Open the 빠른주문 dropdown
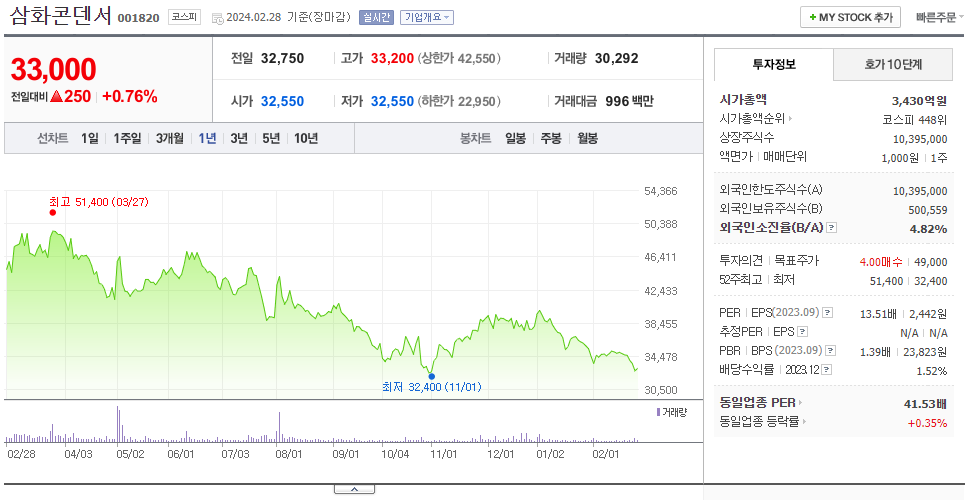This screenshot has width=968, height=500. pyautogui.click(x=939, y=17)
